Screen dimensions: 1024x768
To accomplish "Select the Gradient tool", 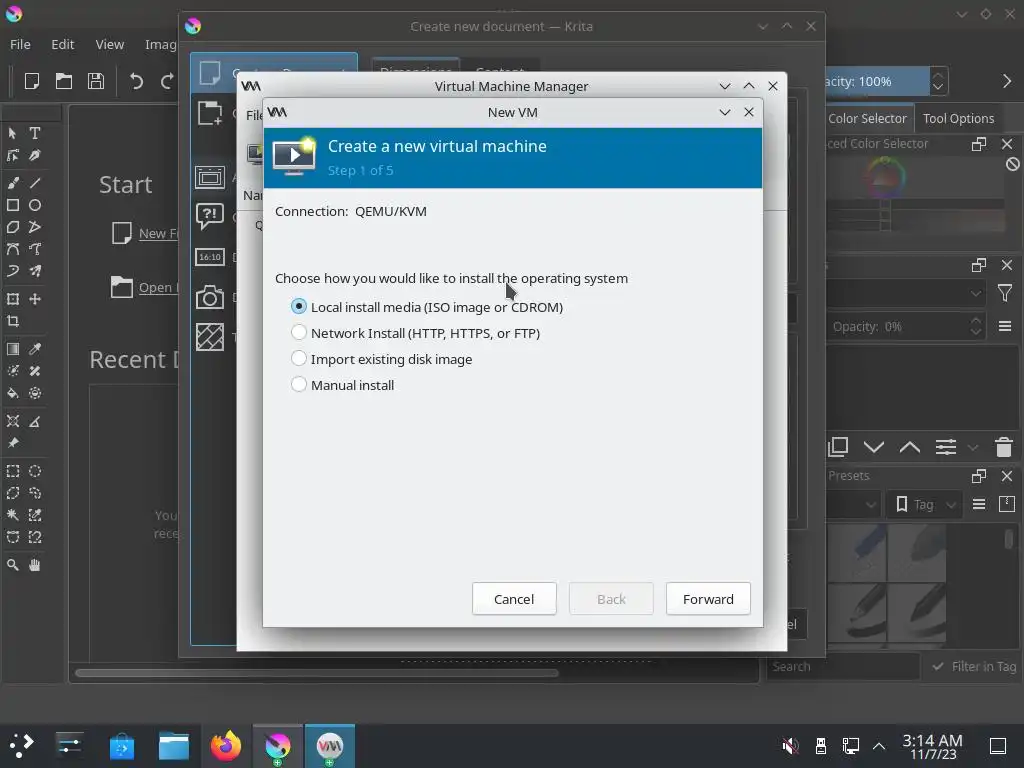I will click(x=12, y=349).
